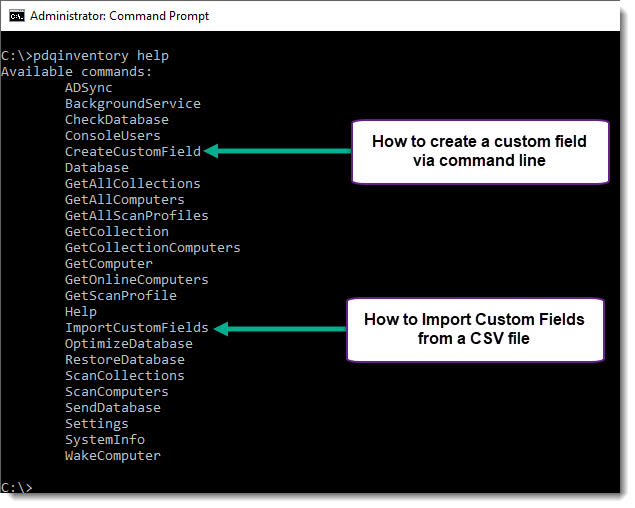
Task: Click the Help command in the list
Action: [x=81, y=312]
